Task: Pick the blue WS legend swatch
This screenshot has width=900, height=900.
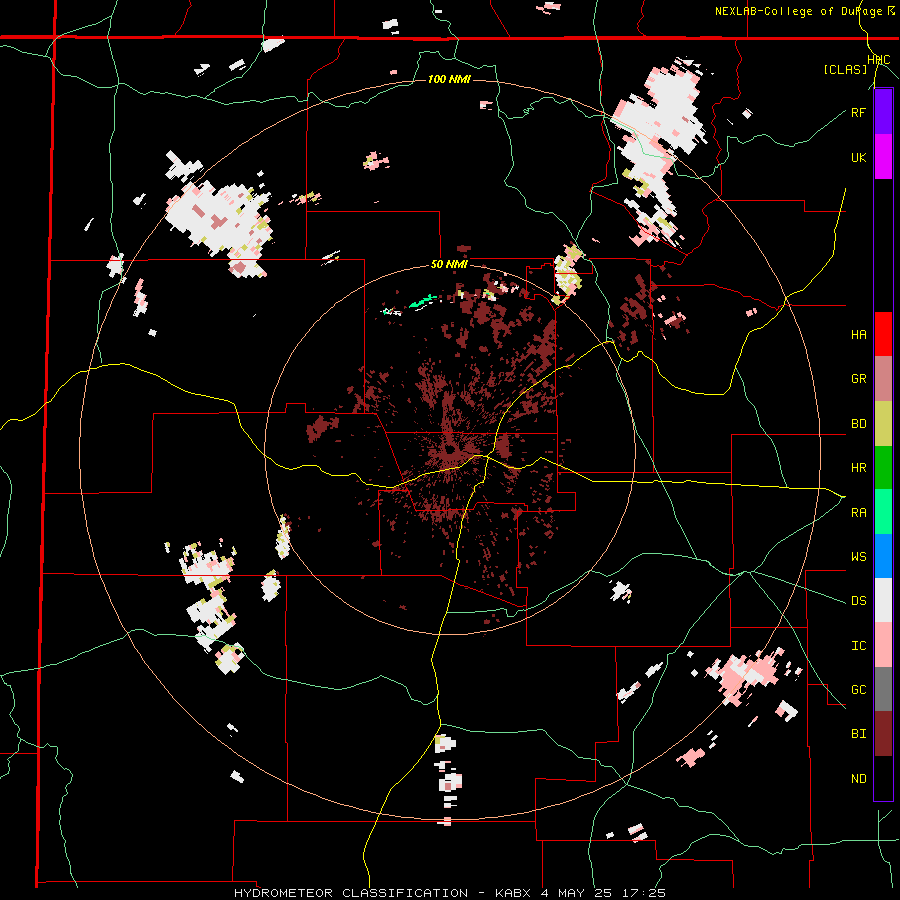Action: point(883,556)
